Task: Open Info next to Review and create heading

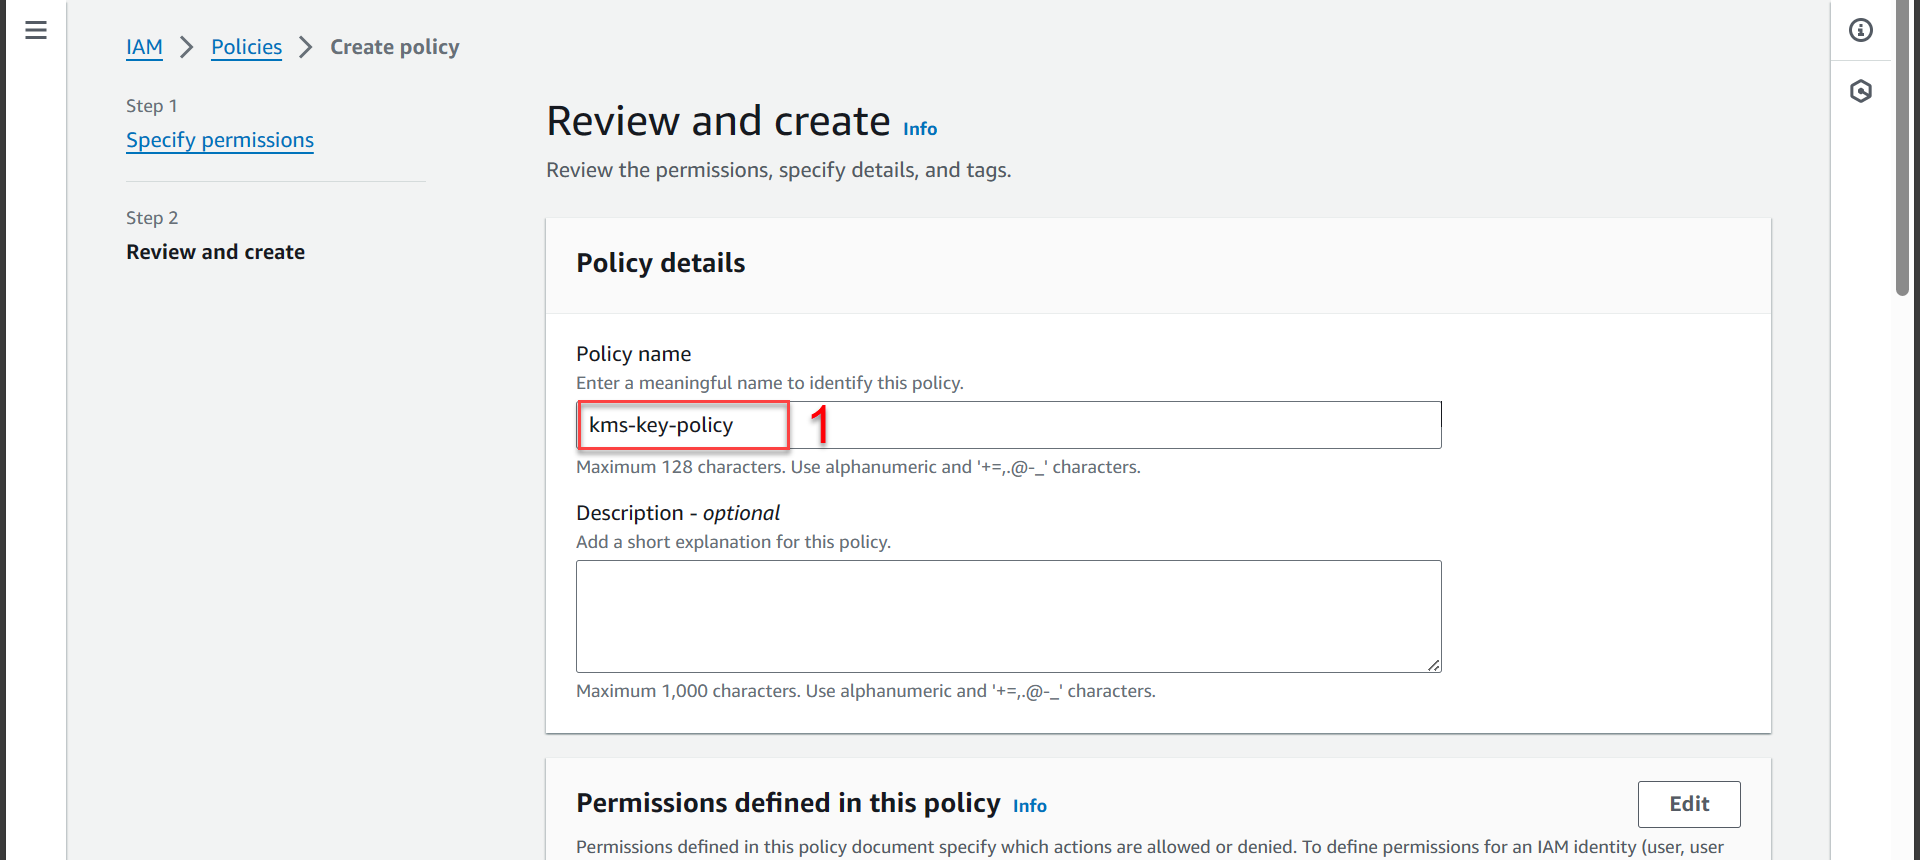Action: (920, 129)
